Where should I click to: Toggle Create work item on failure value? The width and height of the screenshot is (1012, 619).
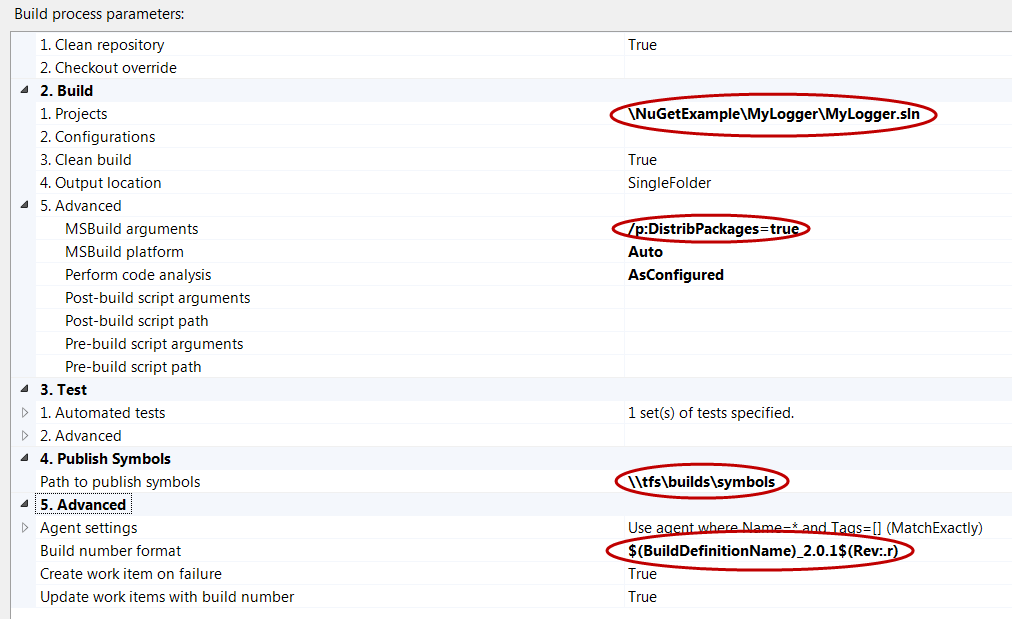point(642,574)
